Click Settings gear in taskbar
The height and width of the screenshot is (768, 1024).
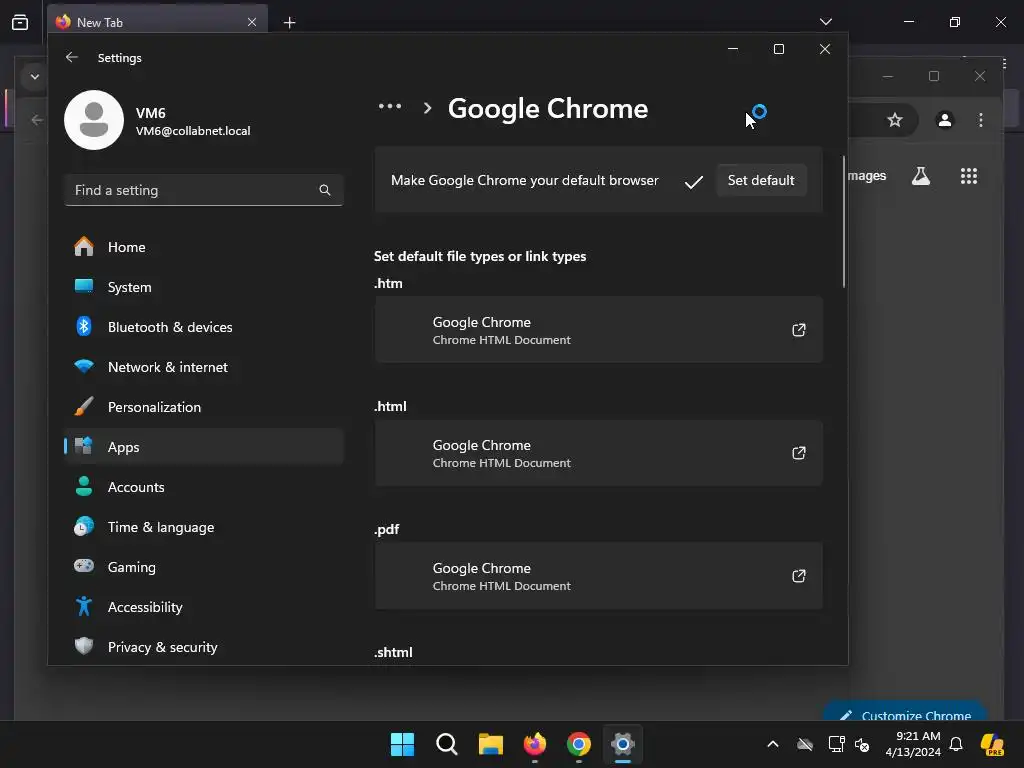point(623,744)
